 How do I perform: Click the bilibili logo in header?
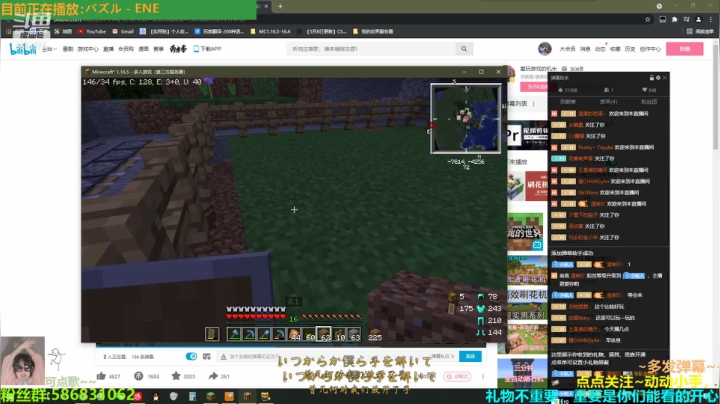[x=22, y=49]
